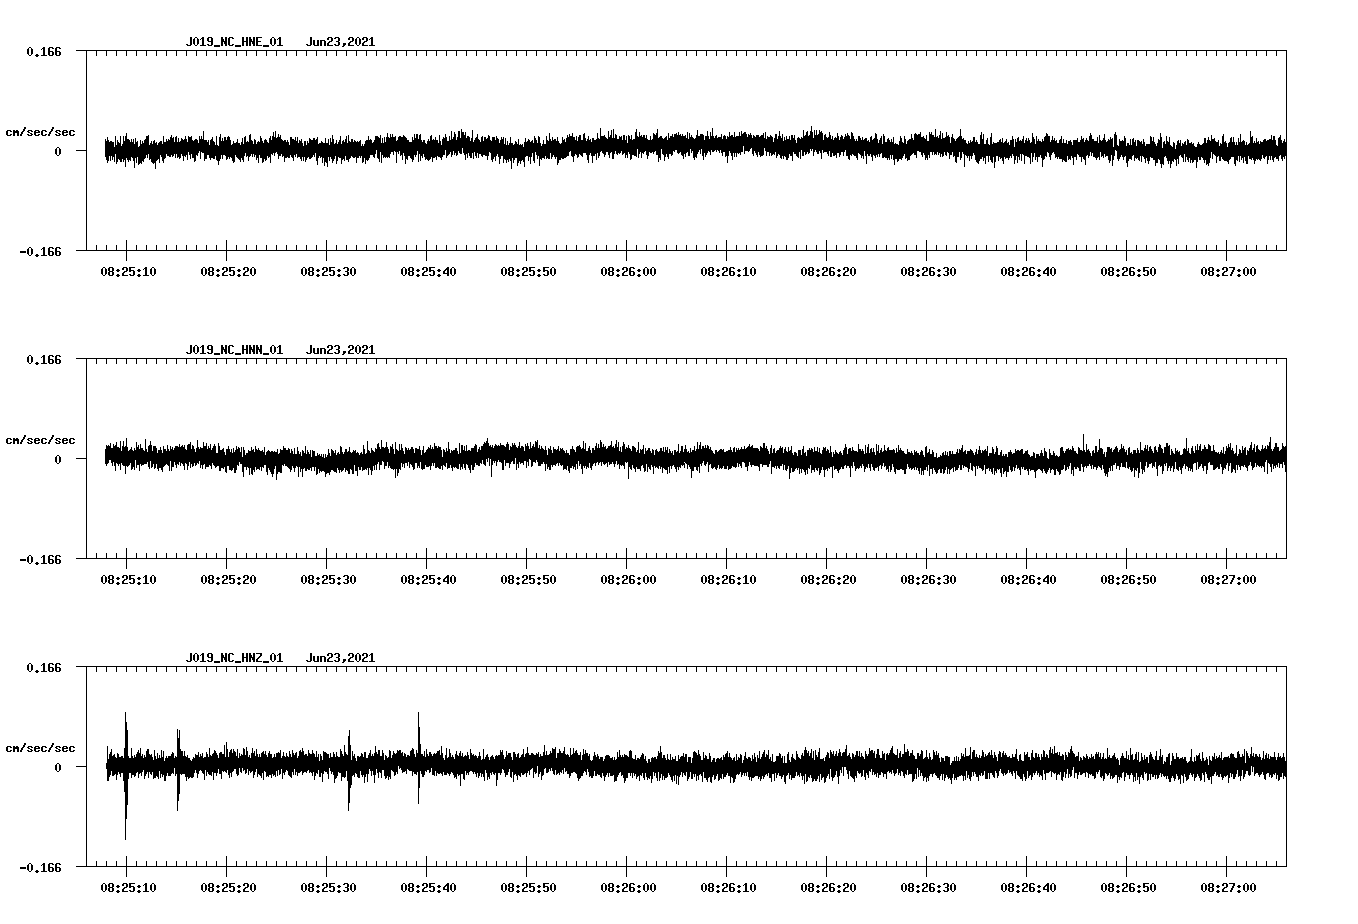Click the 0.166 upper axis value on HNE plot
Screen dimensions: 1358x924
(44, 51)
